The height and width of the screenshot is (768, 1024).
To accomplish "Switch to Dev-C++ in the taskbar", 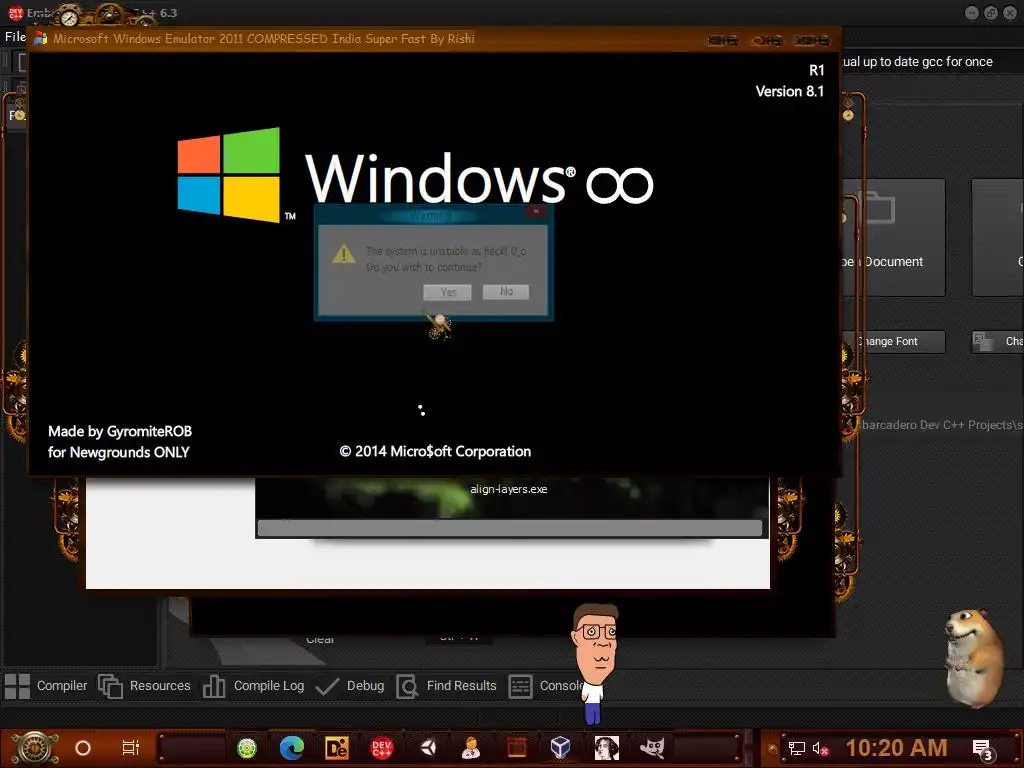I will click(x=382, y=748).
